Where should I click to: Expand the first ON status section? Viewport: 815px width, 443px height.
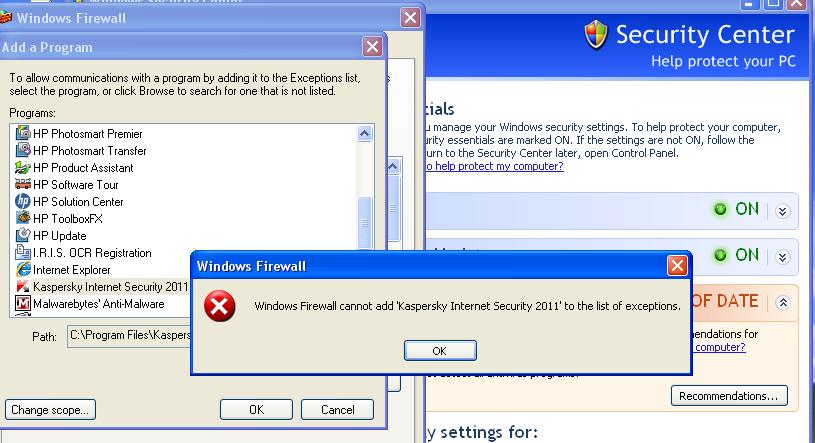point(782,211)
